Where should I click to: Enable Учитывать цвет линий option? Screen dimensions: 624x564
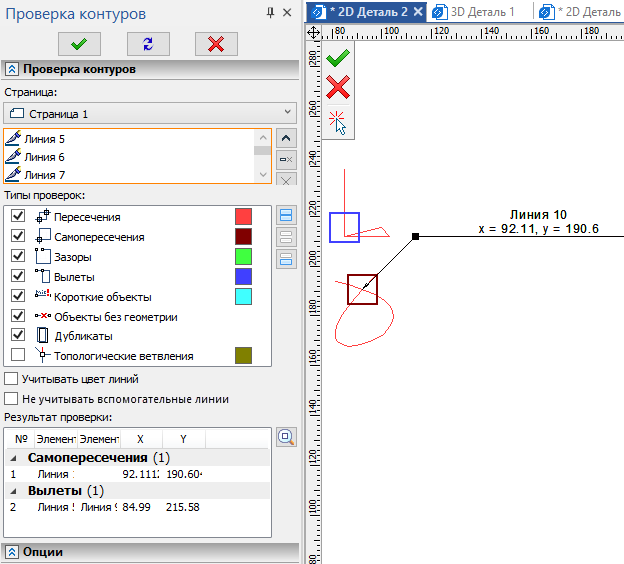(x=11, y=379)
